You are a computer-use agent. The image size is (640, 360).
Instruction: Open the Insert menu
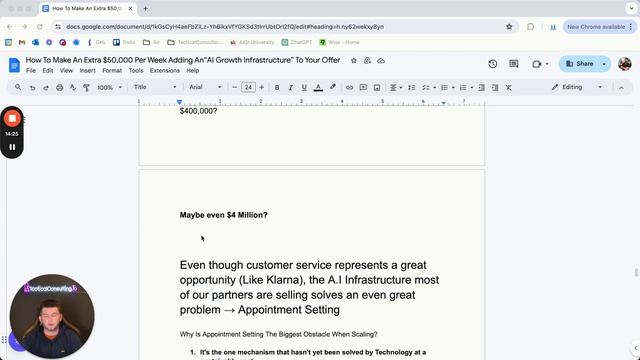[x=87, y=71]
